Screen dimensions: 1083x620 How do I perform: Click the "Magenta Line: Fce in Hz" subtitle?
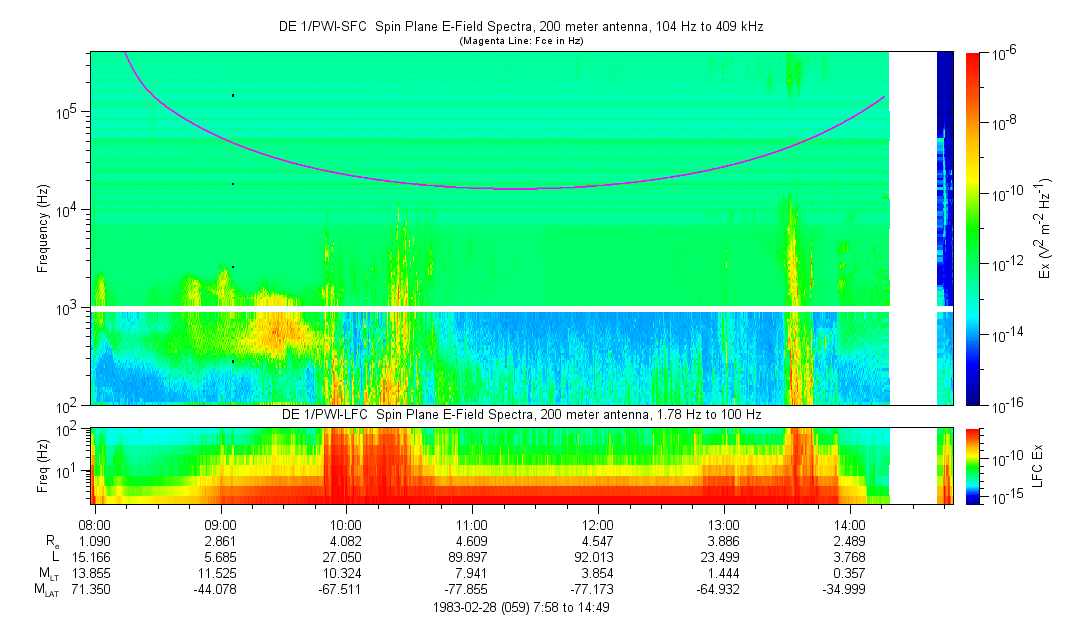click(520, 42)
